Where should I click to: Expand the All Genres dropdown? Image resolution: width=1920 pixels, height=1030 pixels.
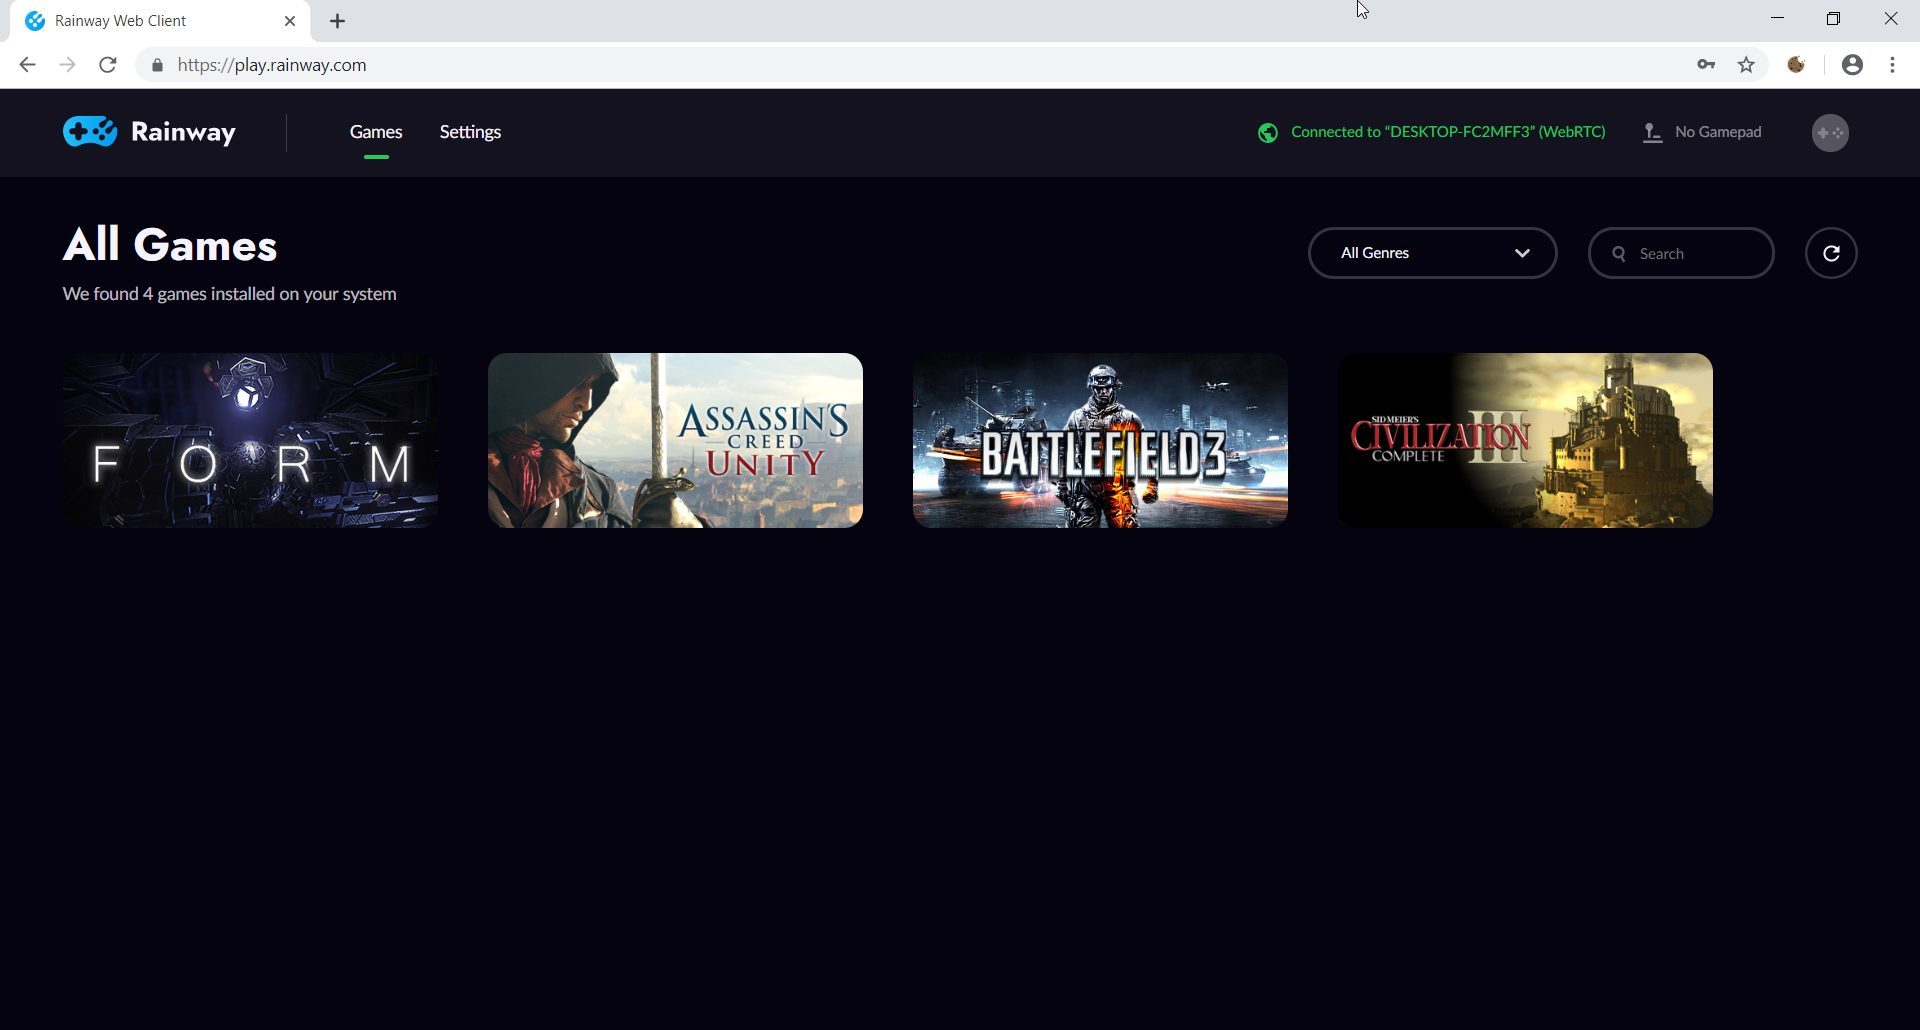click(x=1432, y=253)
